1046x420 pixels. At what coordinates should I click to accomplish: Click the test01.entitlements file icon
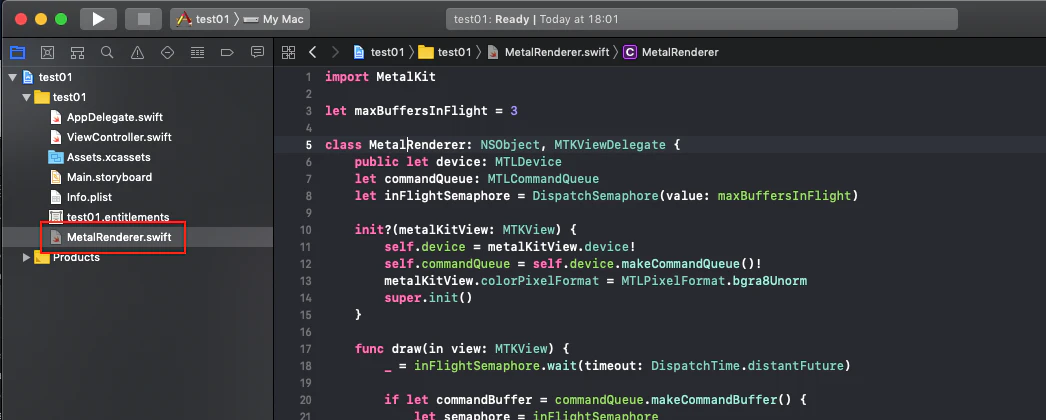pos(56,217)
